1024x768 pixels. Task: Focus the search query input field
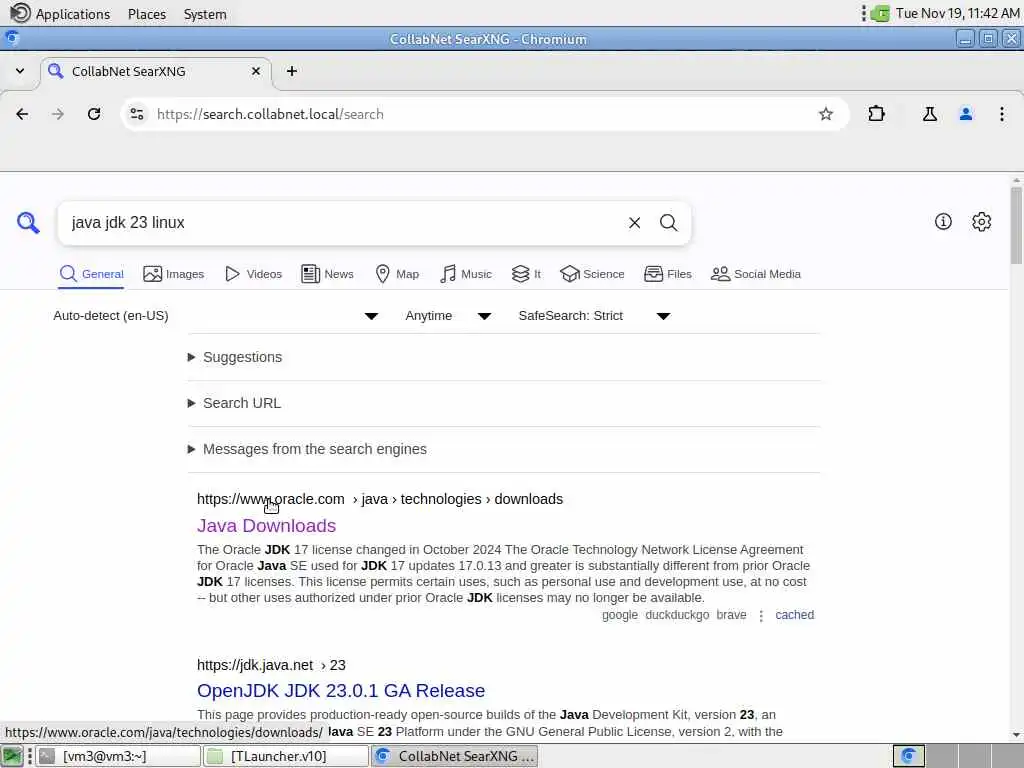tap(345, 223)
